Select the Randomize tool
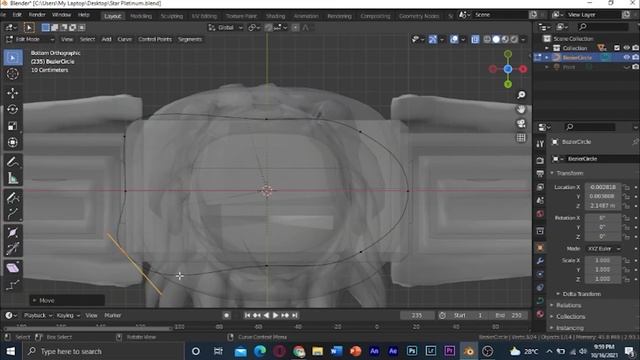640x360 pixels. coord(13,284)
